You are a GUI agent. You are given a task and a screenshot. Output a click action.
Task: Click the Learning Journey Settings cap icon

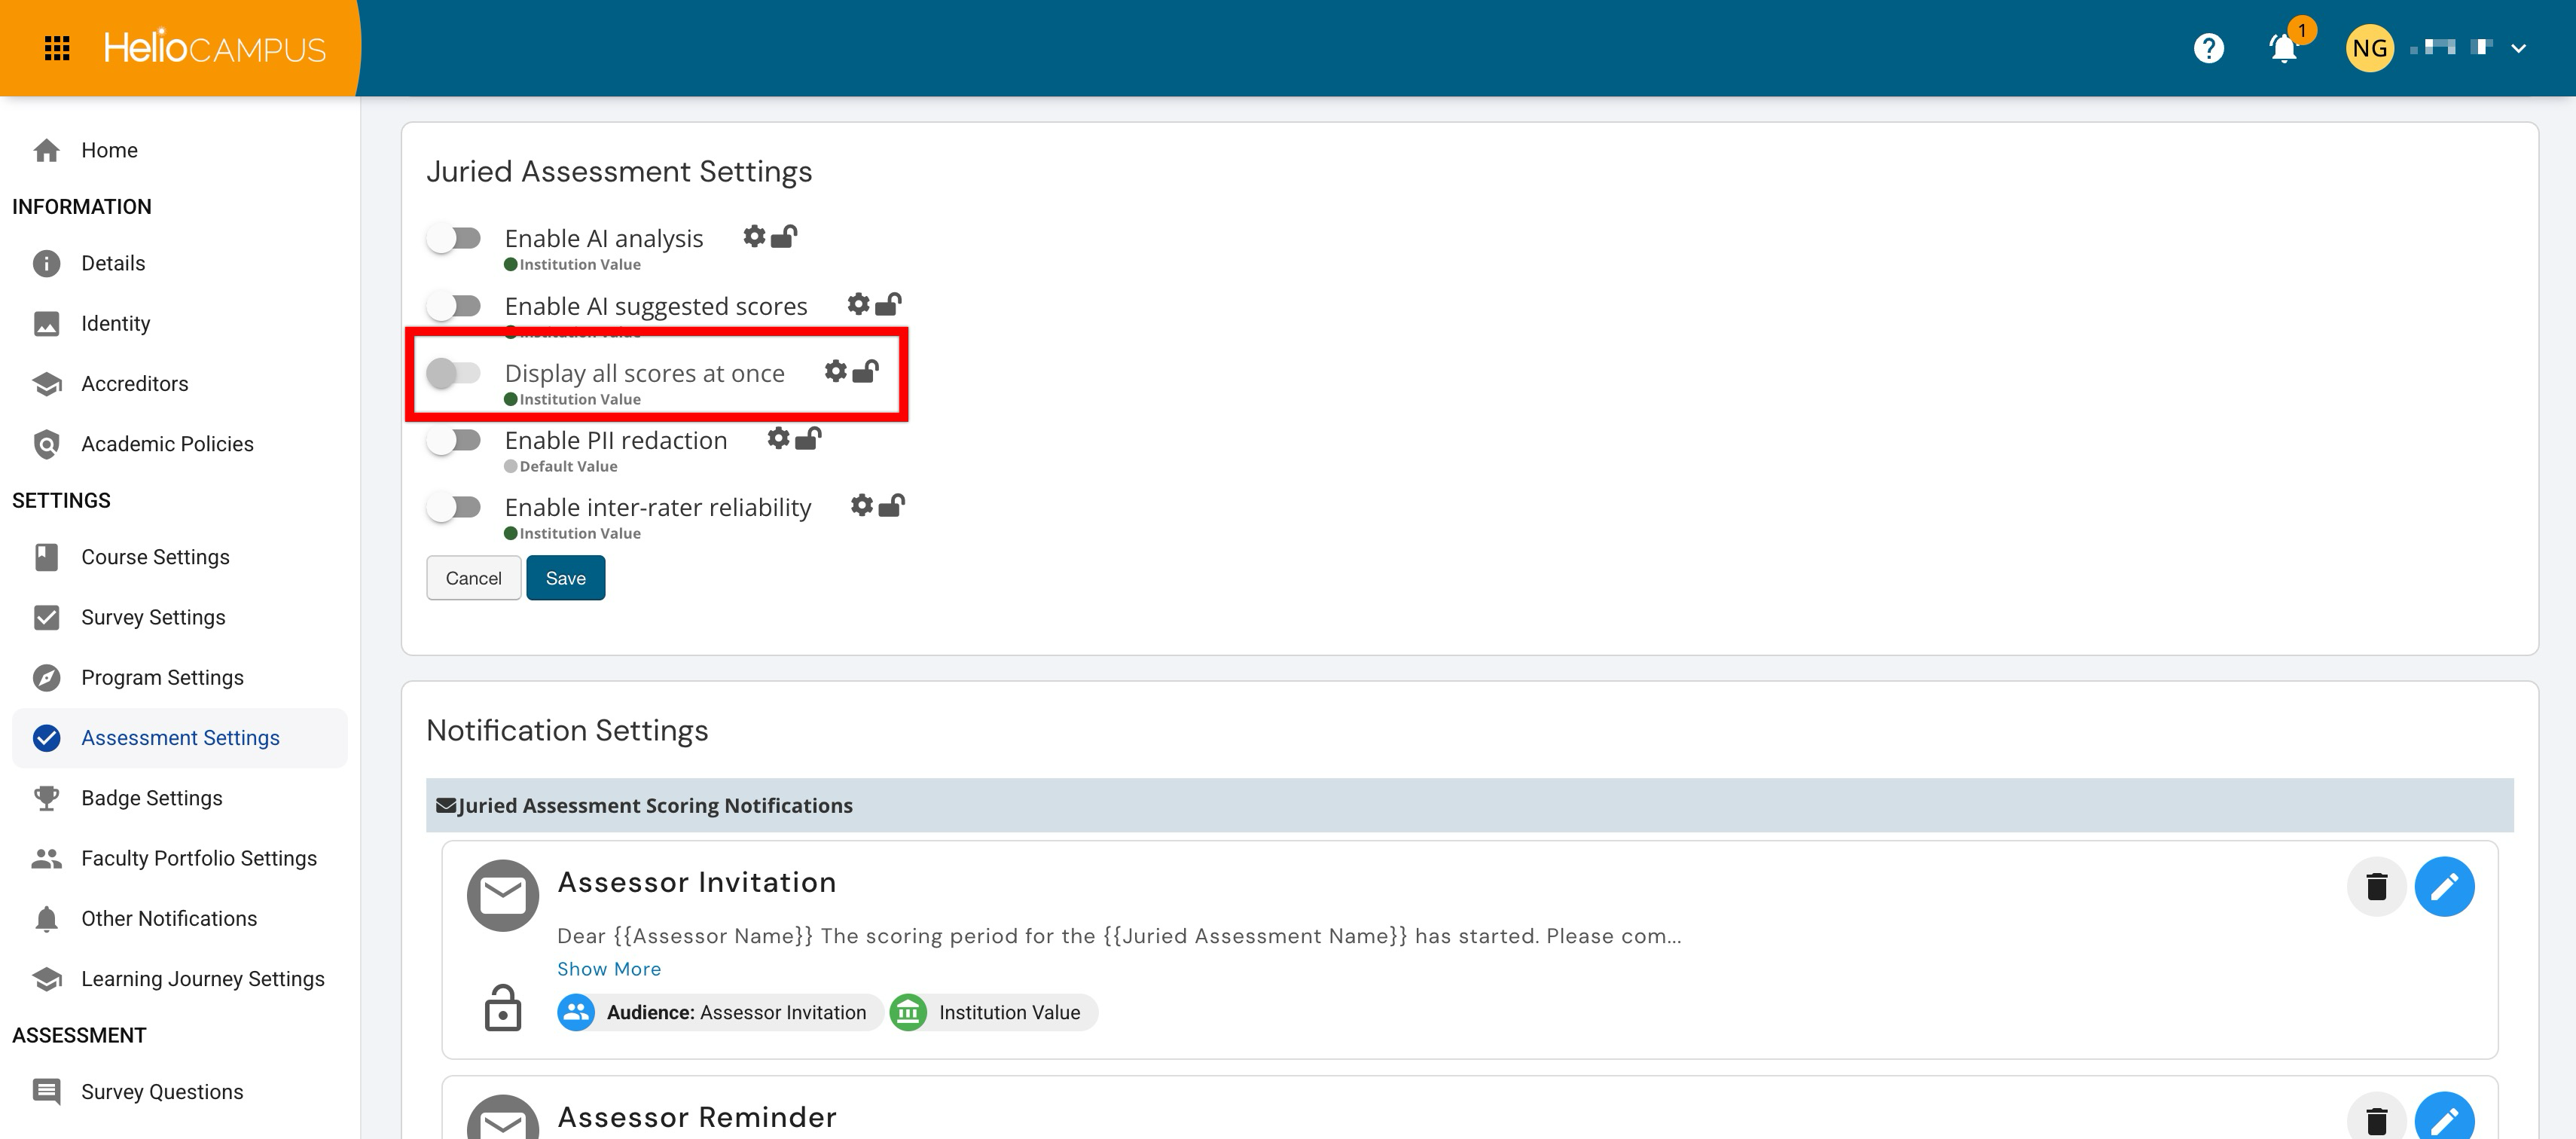[x=46, y=978]
